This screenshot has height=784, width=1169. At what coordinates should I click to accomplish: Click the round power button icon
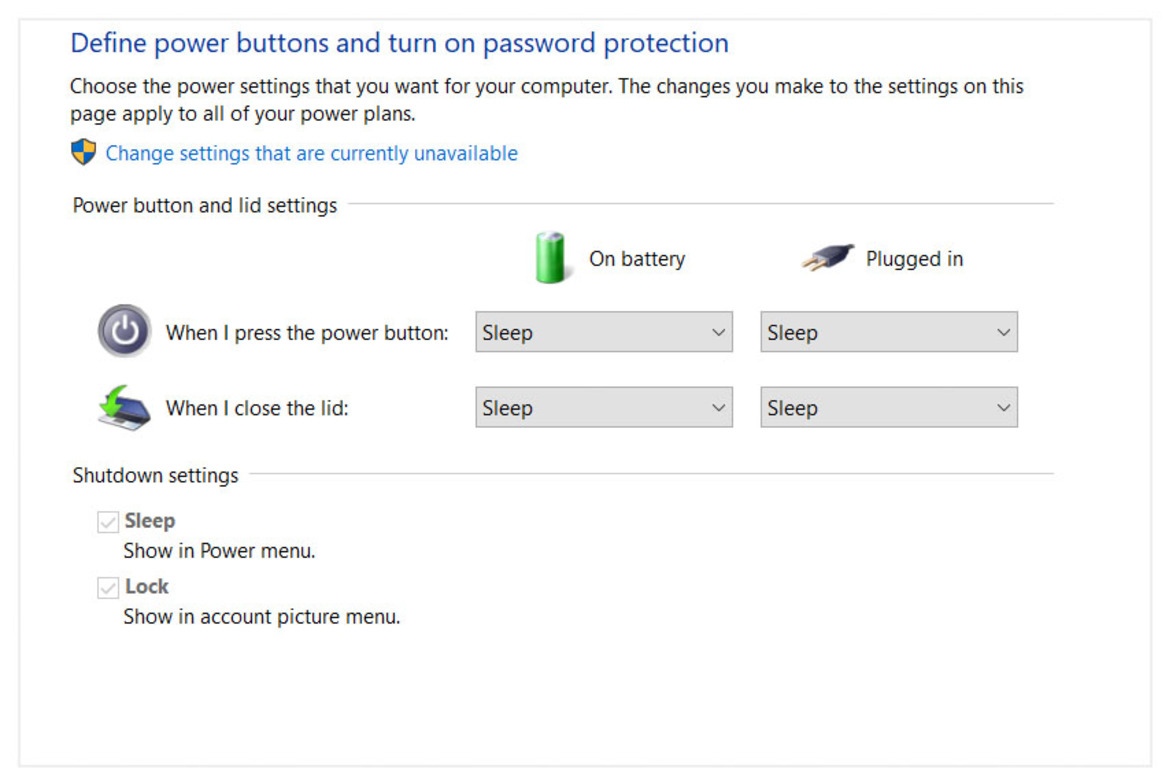[x=125, y=331]
